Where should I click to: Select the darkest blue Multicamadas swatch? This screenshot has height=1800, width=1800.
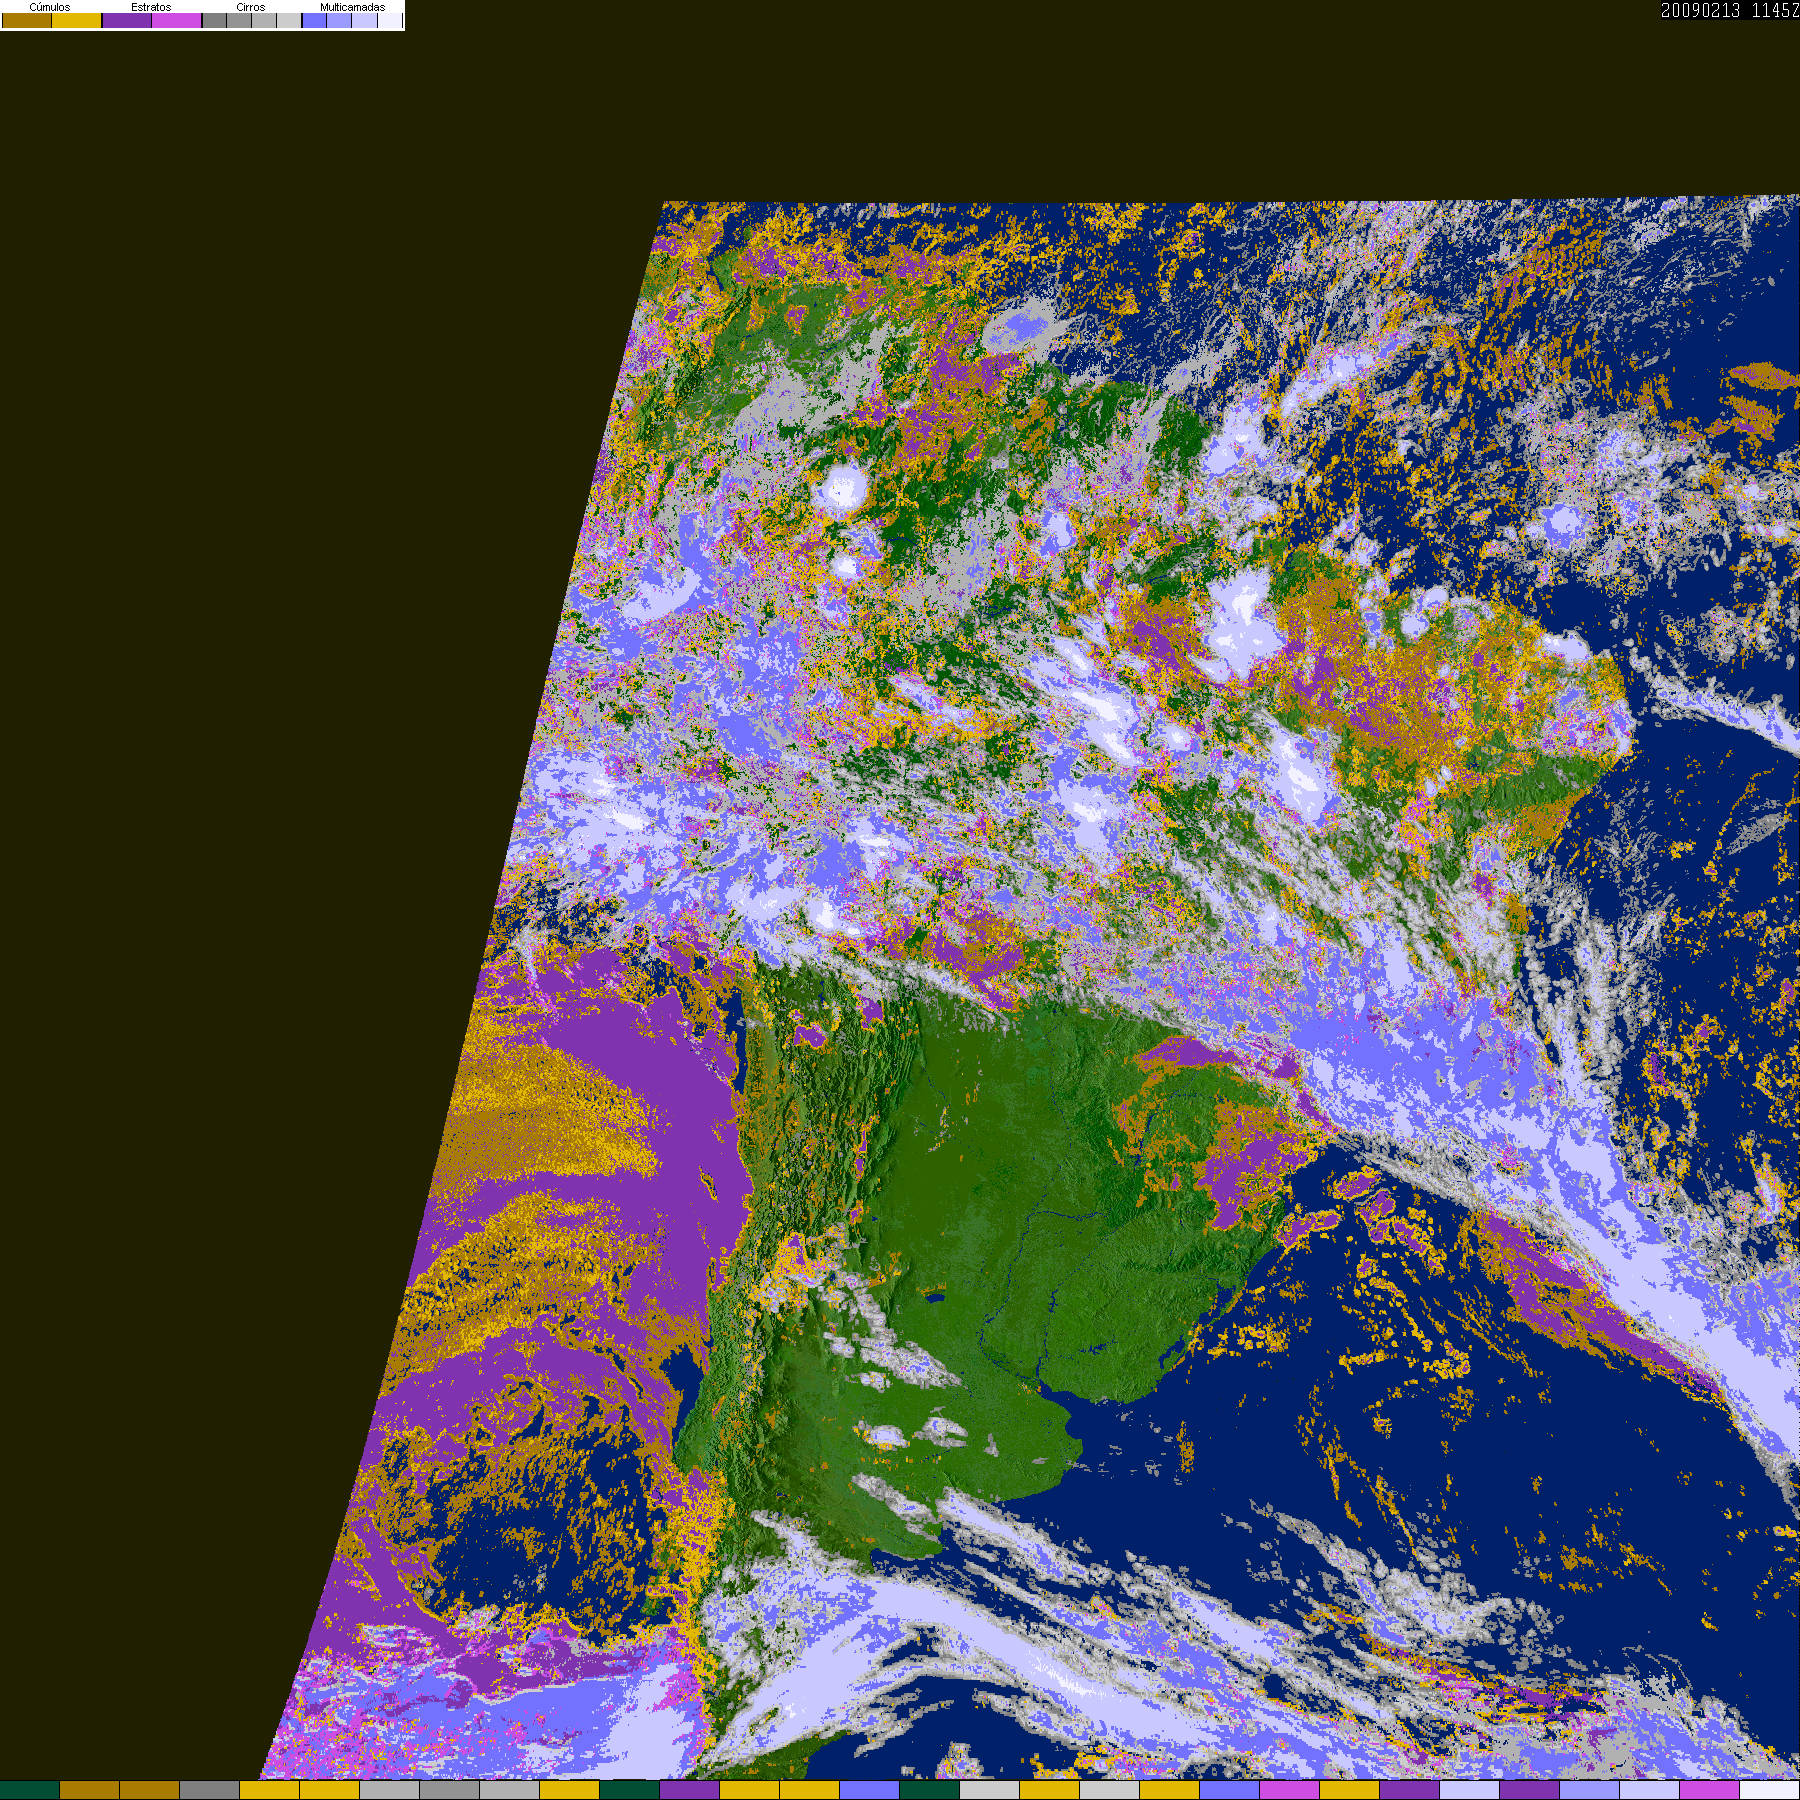click(314, 20)
